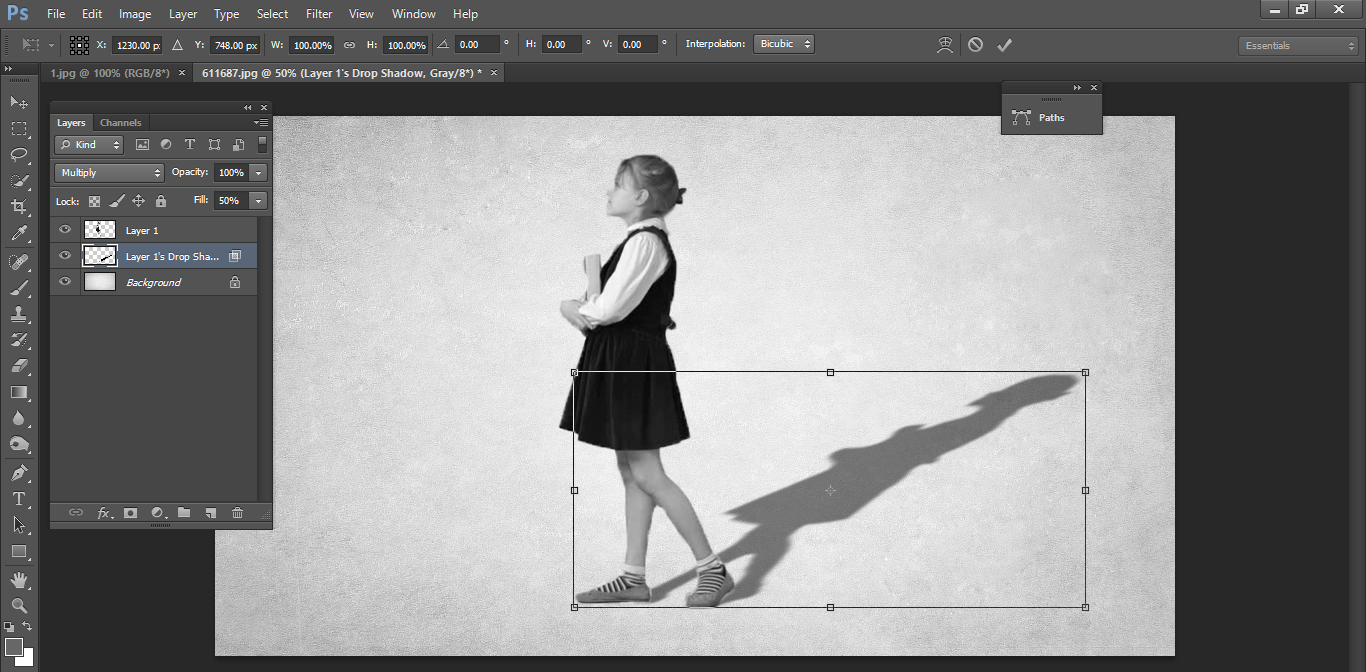Select the Pen tool

click(x=18, y=472)
